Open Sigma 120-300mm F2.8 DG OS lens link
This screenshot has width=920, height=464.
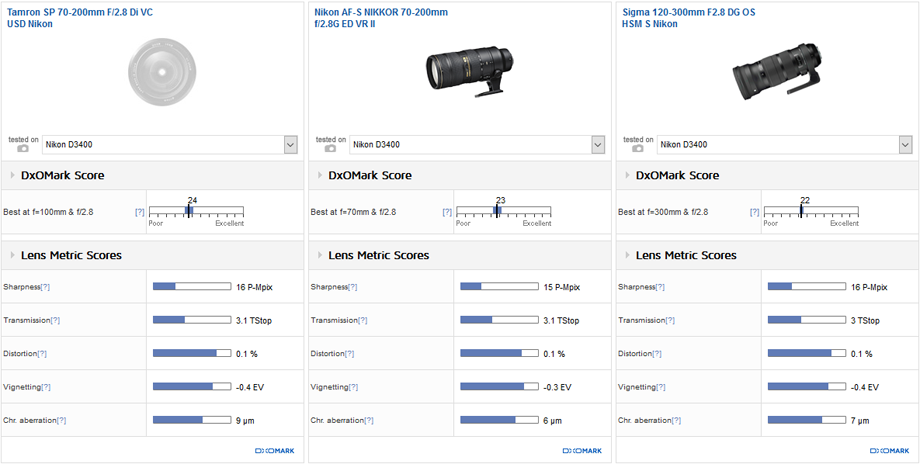point(689,18)
